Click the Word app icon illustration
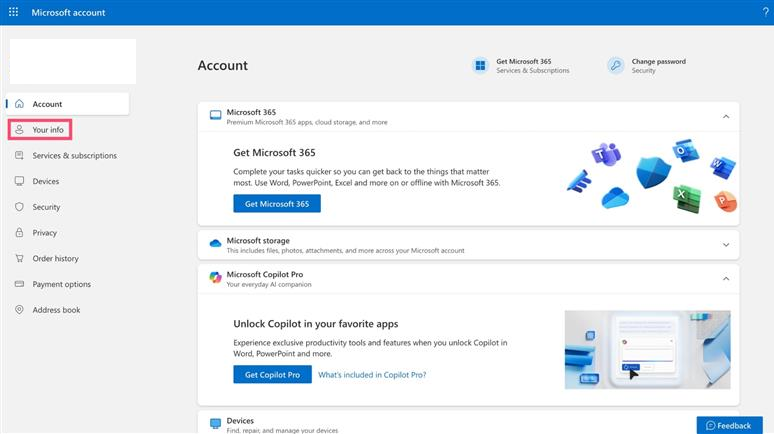Image resolution: width=774 pixels, height=434 pixels. (723, 167)
